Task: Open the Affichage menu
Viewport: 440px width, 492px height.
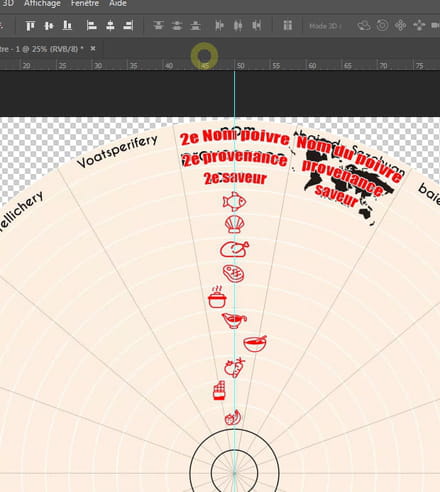Action: [42, 4]
